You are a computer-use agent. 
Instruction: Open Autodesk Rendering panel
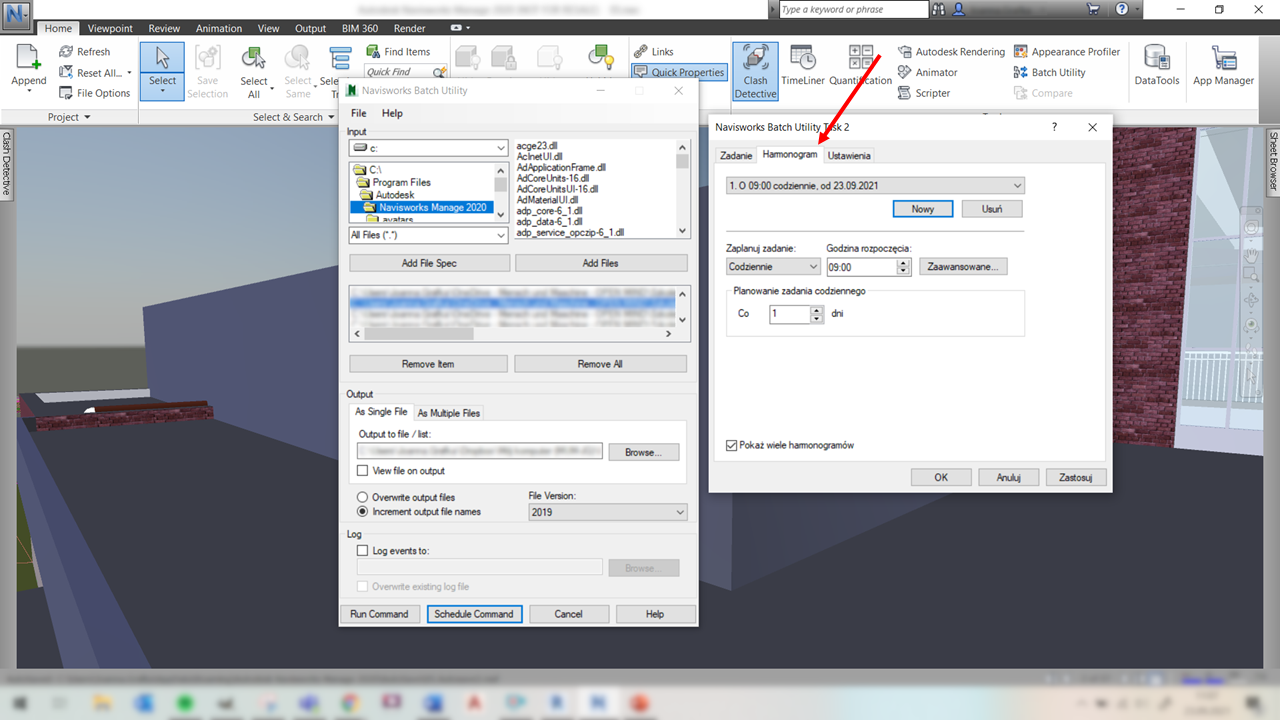(x=951, y=52)
